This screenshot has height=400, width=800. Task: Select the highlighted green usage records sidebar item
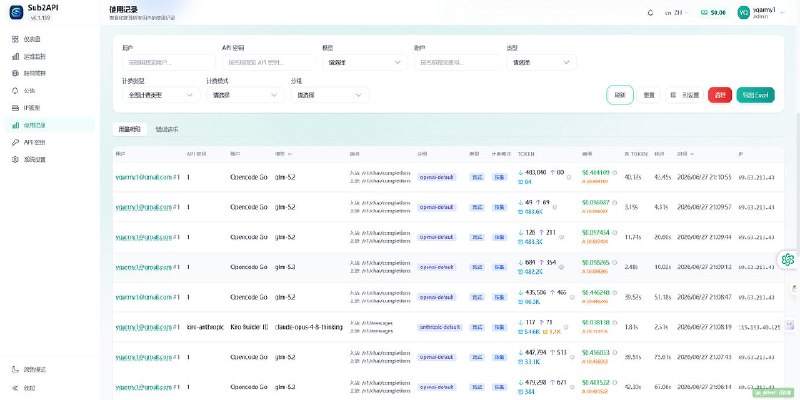pos(49,125)
